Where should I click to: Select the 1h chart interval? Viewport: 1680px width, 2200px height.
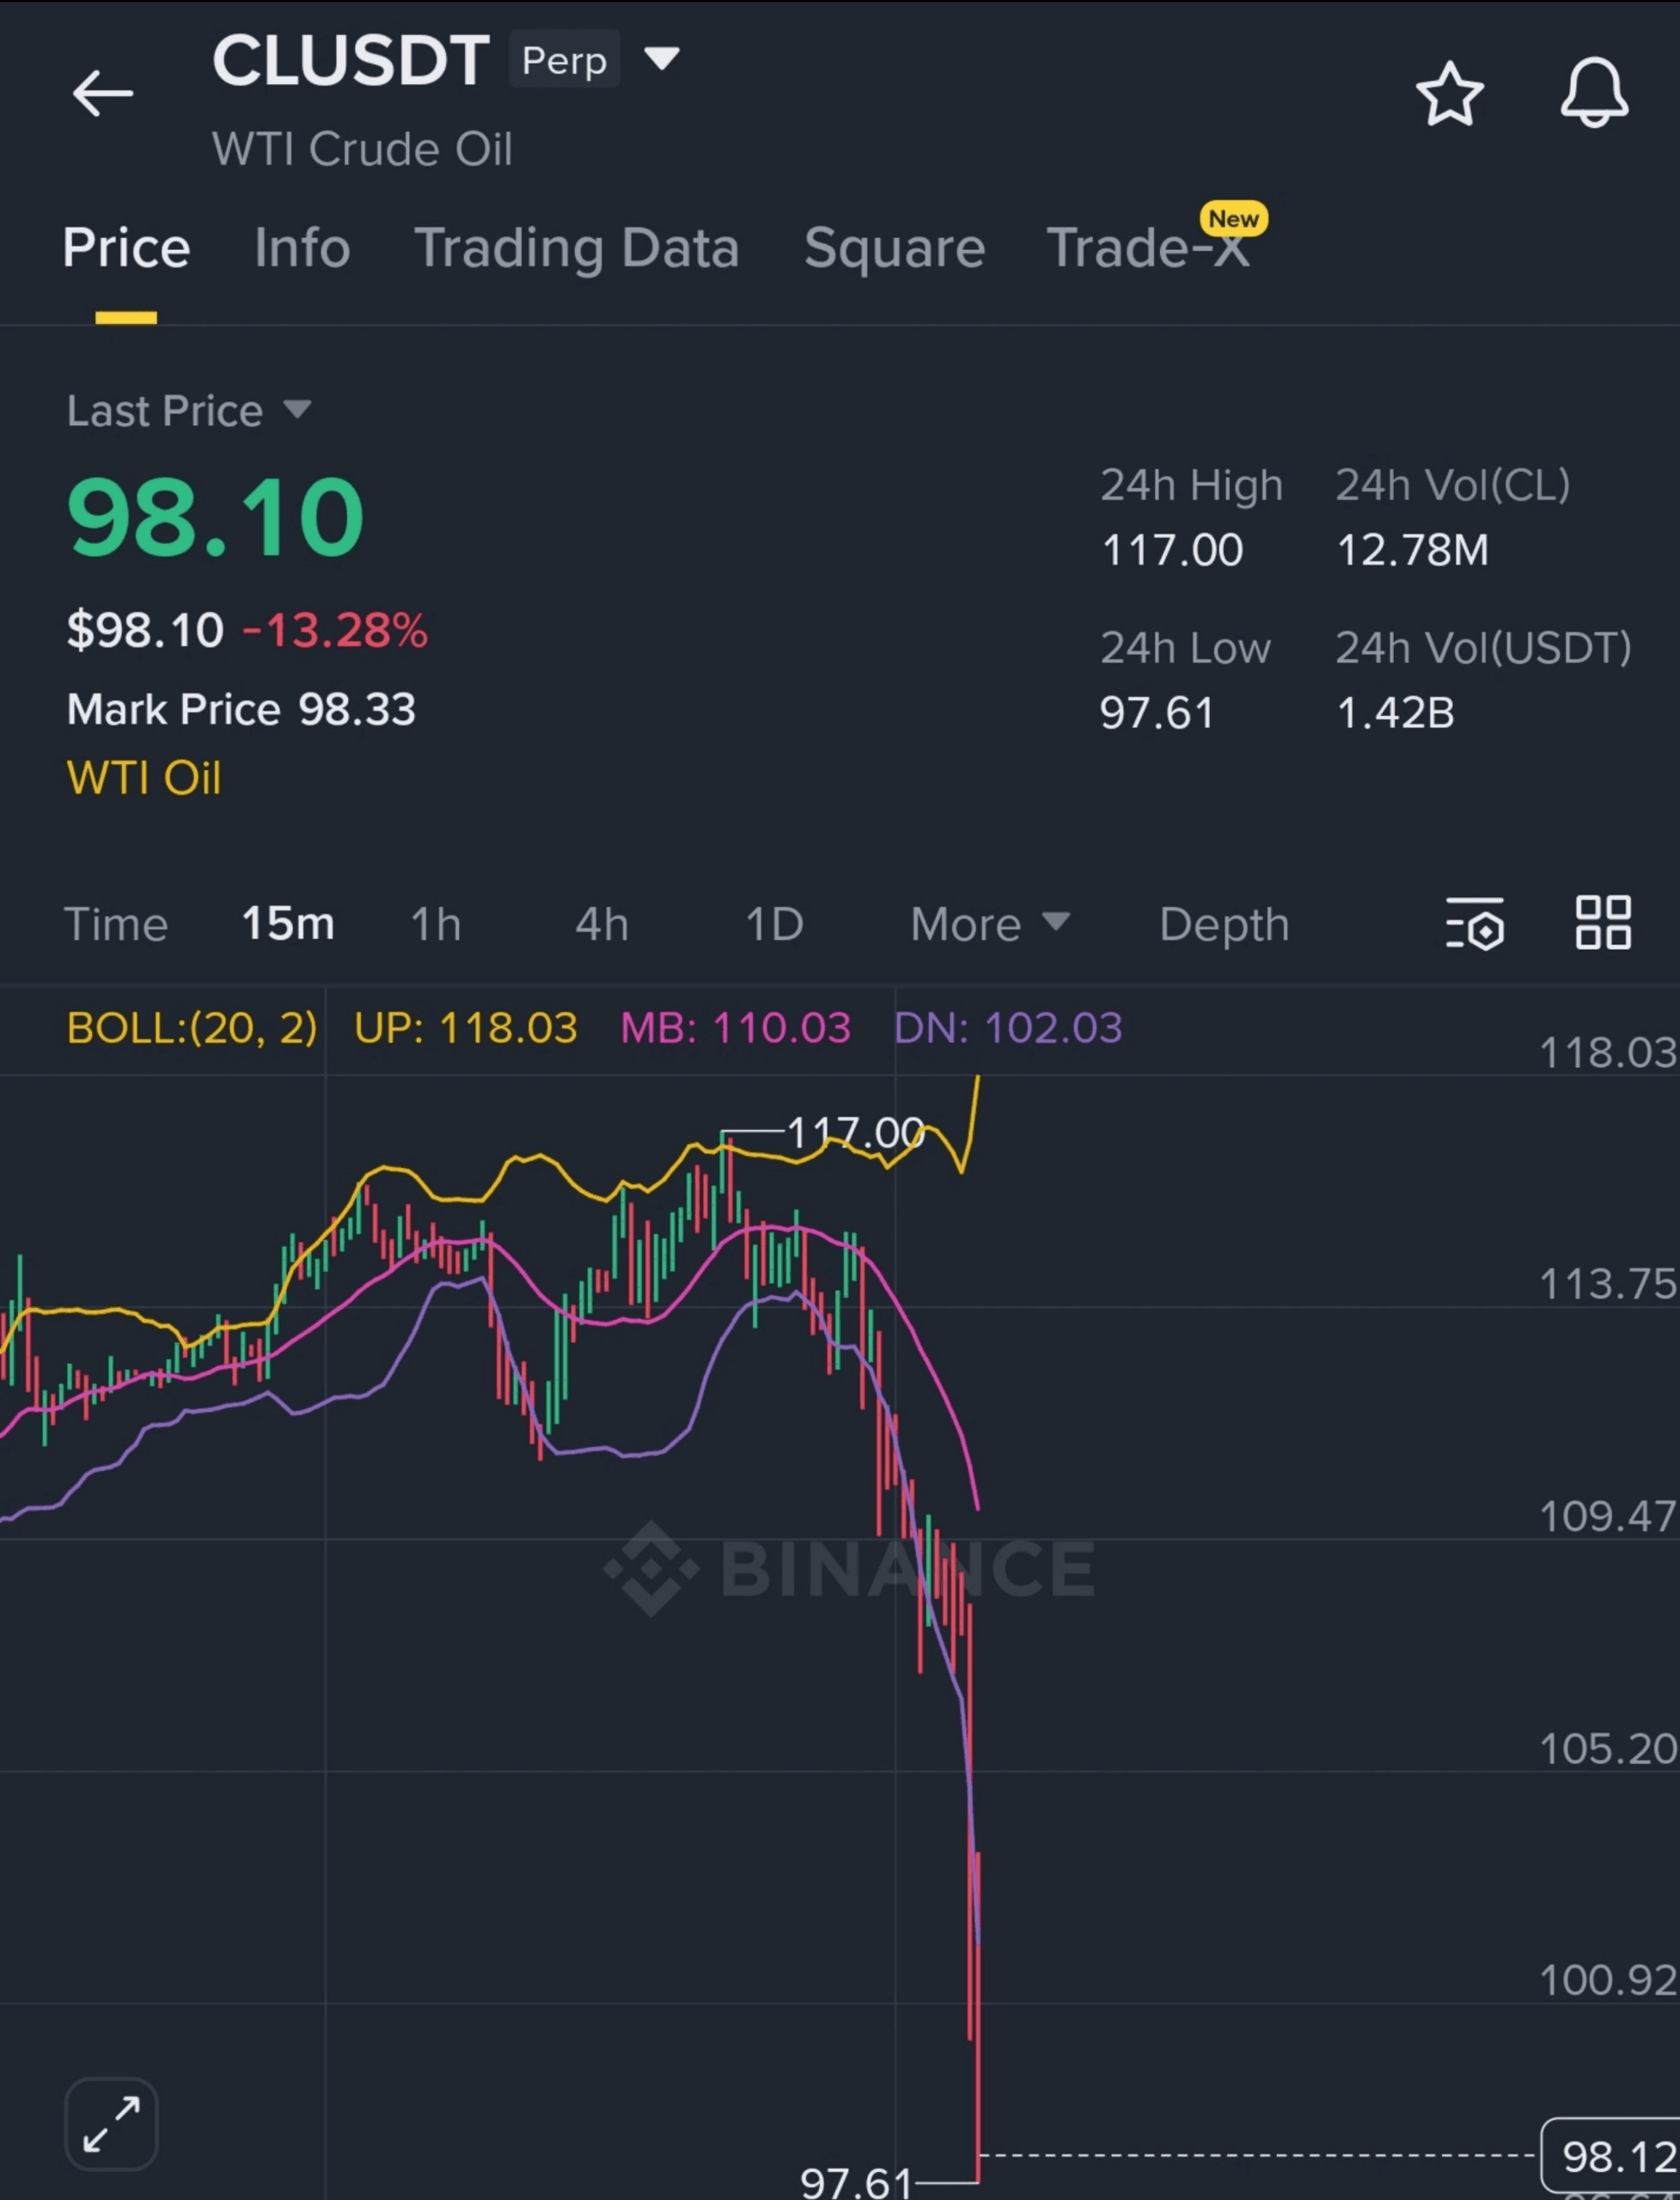pos(436,924)
